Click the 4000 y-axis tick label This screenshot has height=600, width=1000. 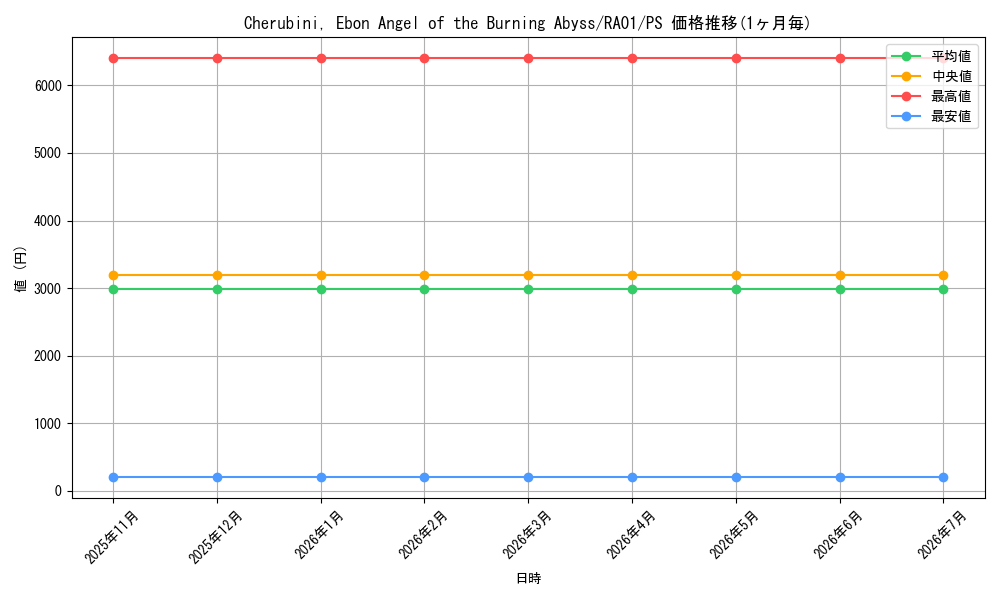(x=48, y=221)
